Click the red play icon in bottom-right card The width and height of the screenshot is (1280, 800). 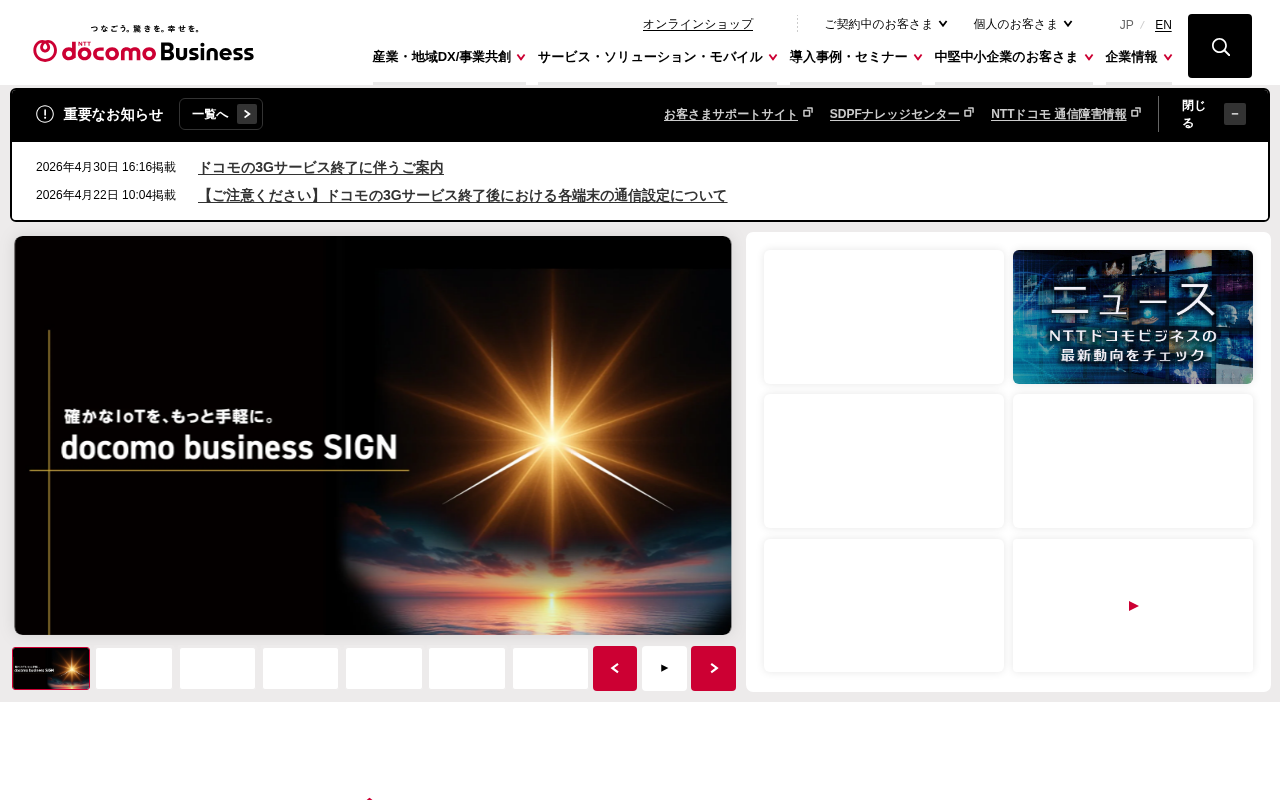pos(1133,605)
